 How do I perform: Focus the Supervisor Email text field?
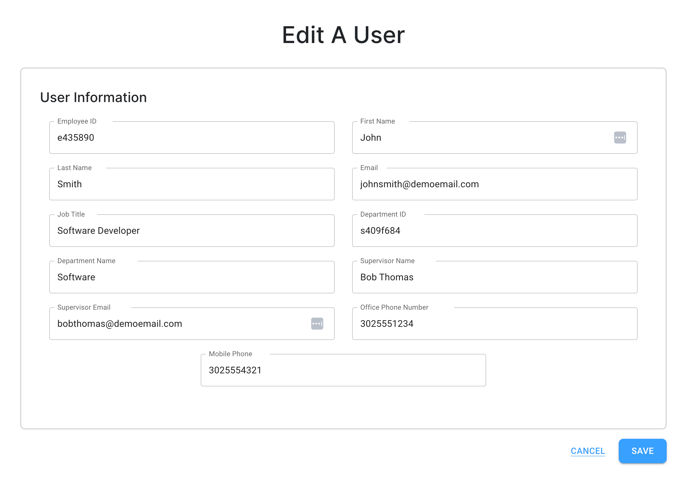click(x=192, y=323)
